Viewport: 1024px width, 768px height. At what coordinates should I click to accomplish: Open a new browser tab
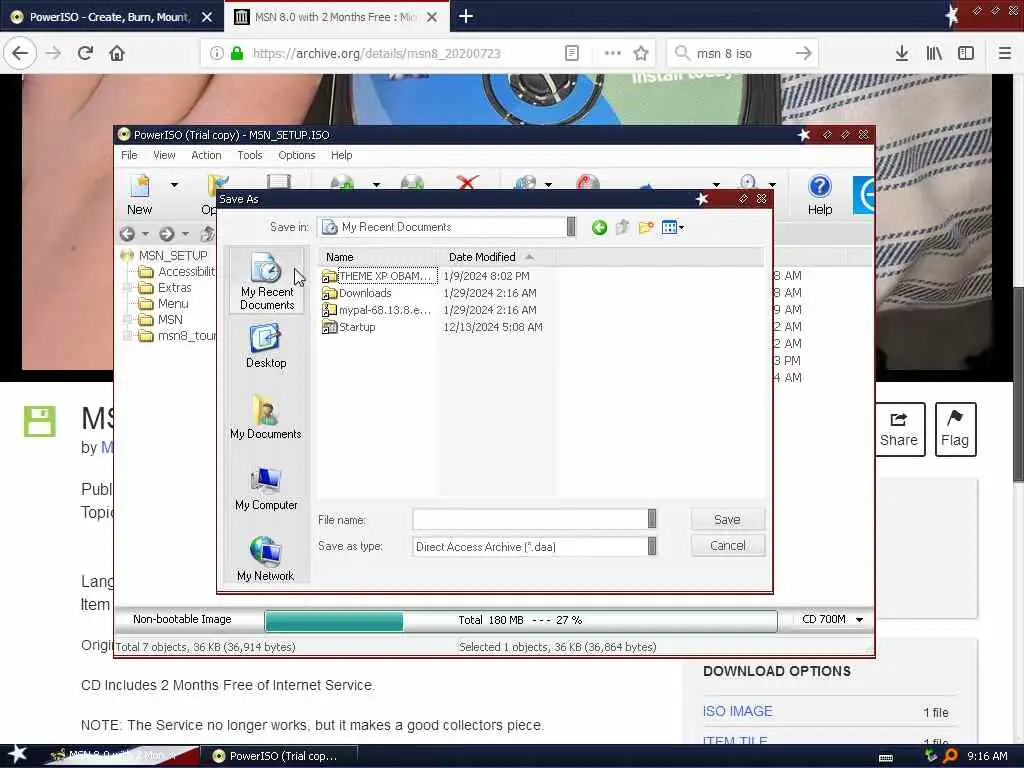pyautogui.click(x=466, y=16)
